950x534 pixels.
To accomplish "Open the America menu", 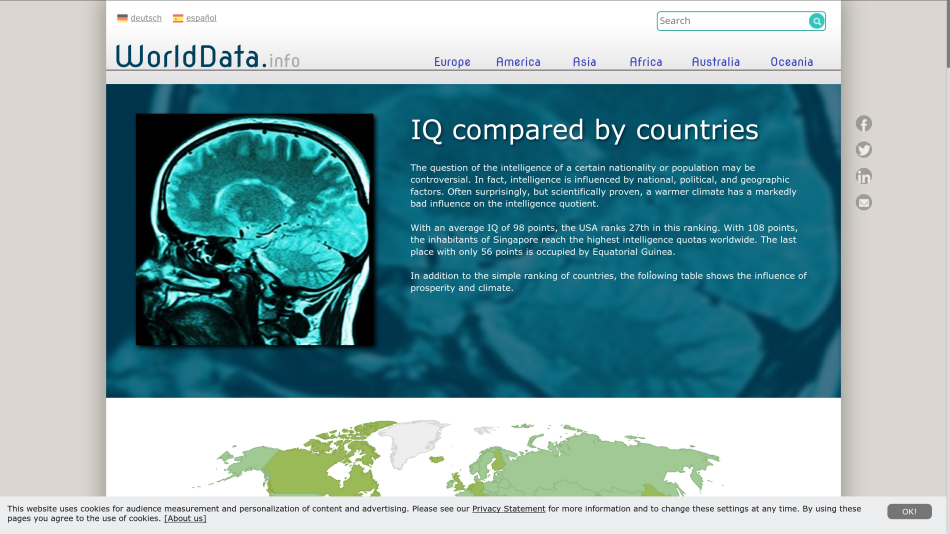I will point(518,62).
